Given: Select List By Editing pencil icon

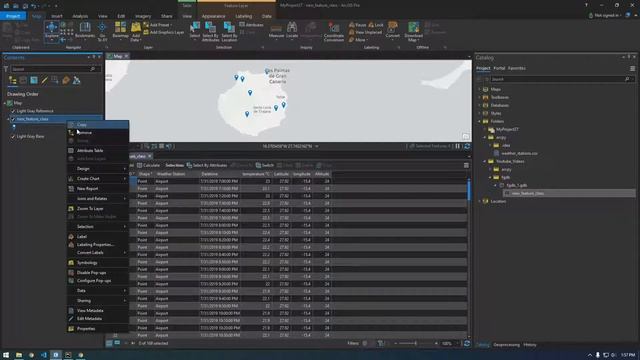Looking at the screenshot, I should coord(44,80).
